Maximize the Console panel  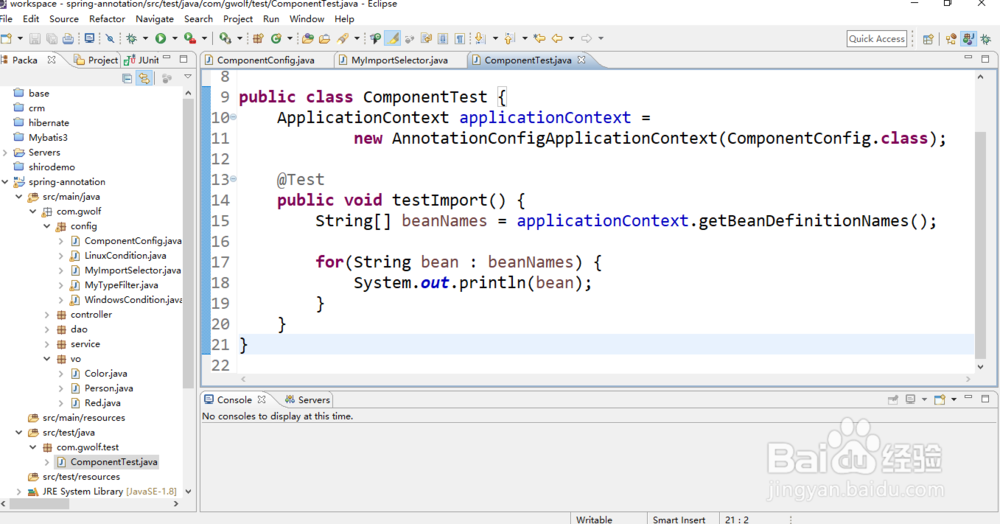pos(985,399)
